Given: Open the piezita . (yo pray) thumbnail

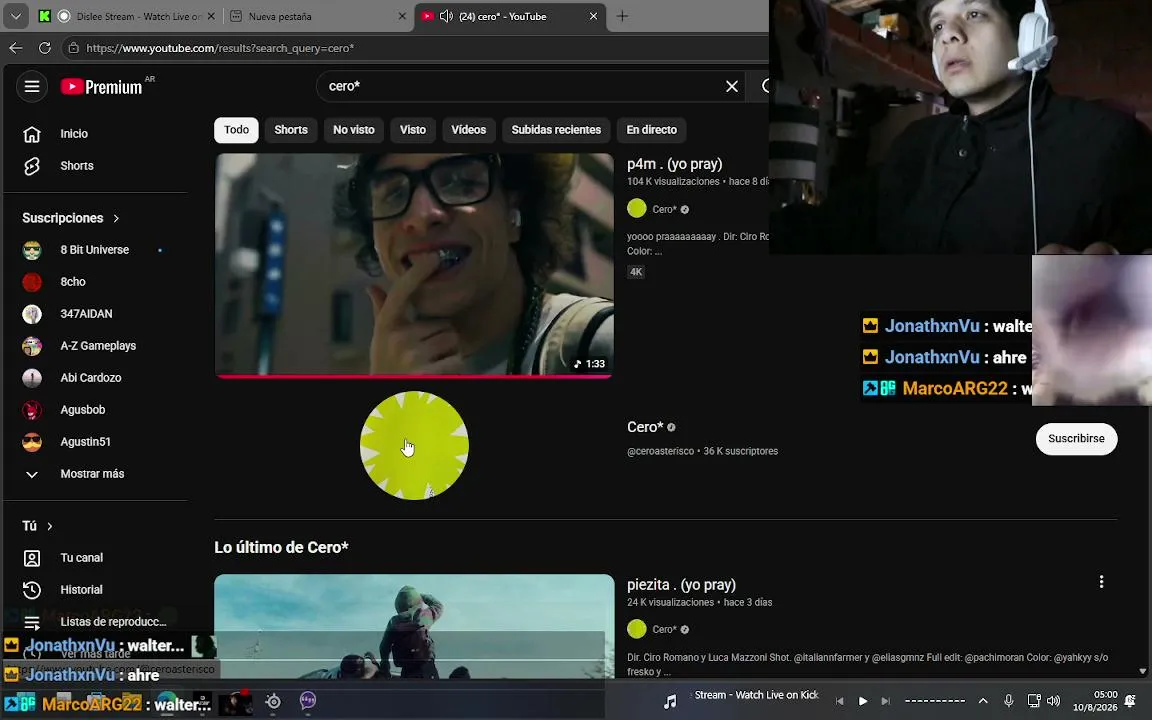Looking at the screenshot, I should pos(414,626).
